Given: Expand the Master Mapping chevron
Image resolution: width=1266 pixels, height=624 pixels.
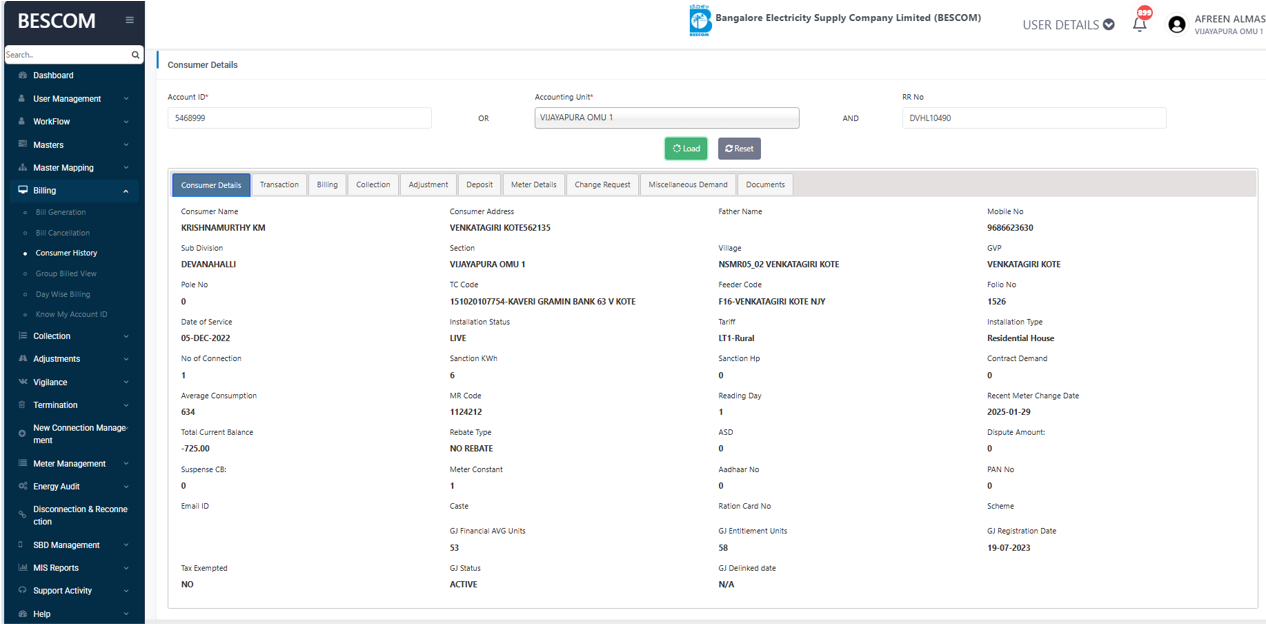Looking at the screenshot, I should (x=126, y=168).
